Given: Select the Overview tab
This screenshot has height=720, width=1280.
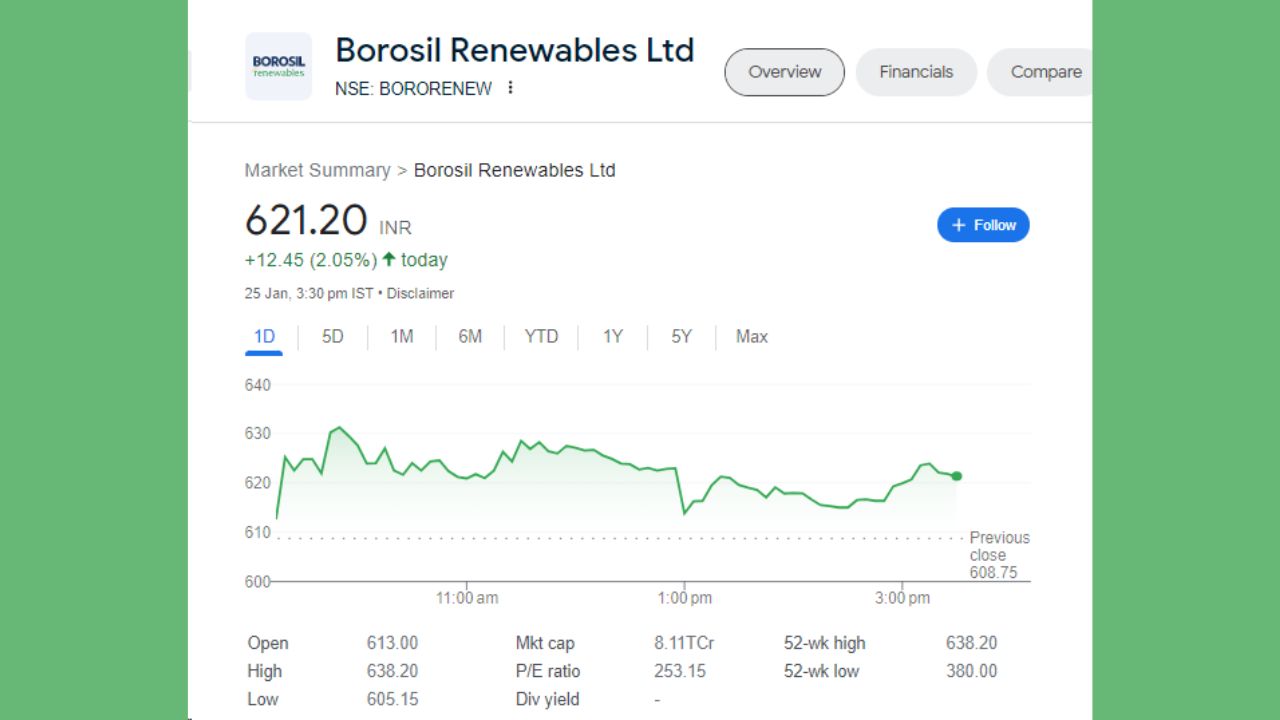Looking at the screenshot, I should tap(784, 72).
